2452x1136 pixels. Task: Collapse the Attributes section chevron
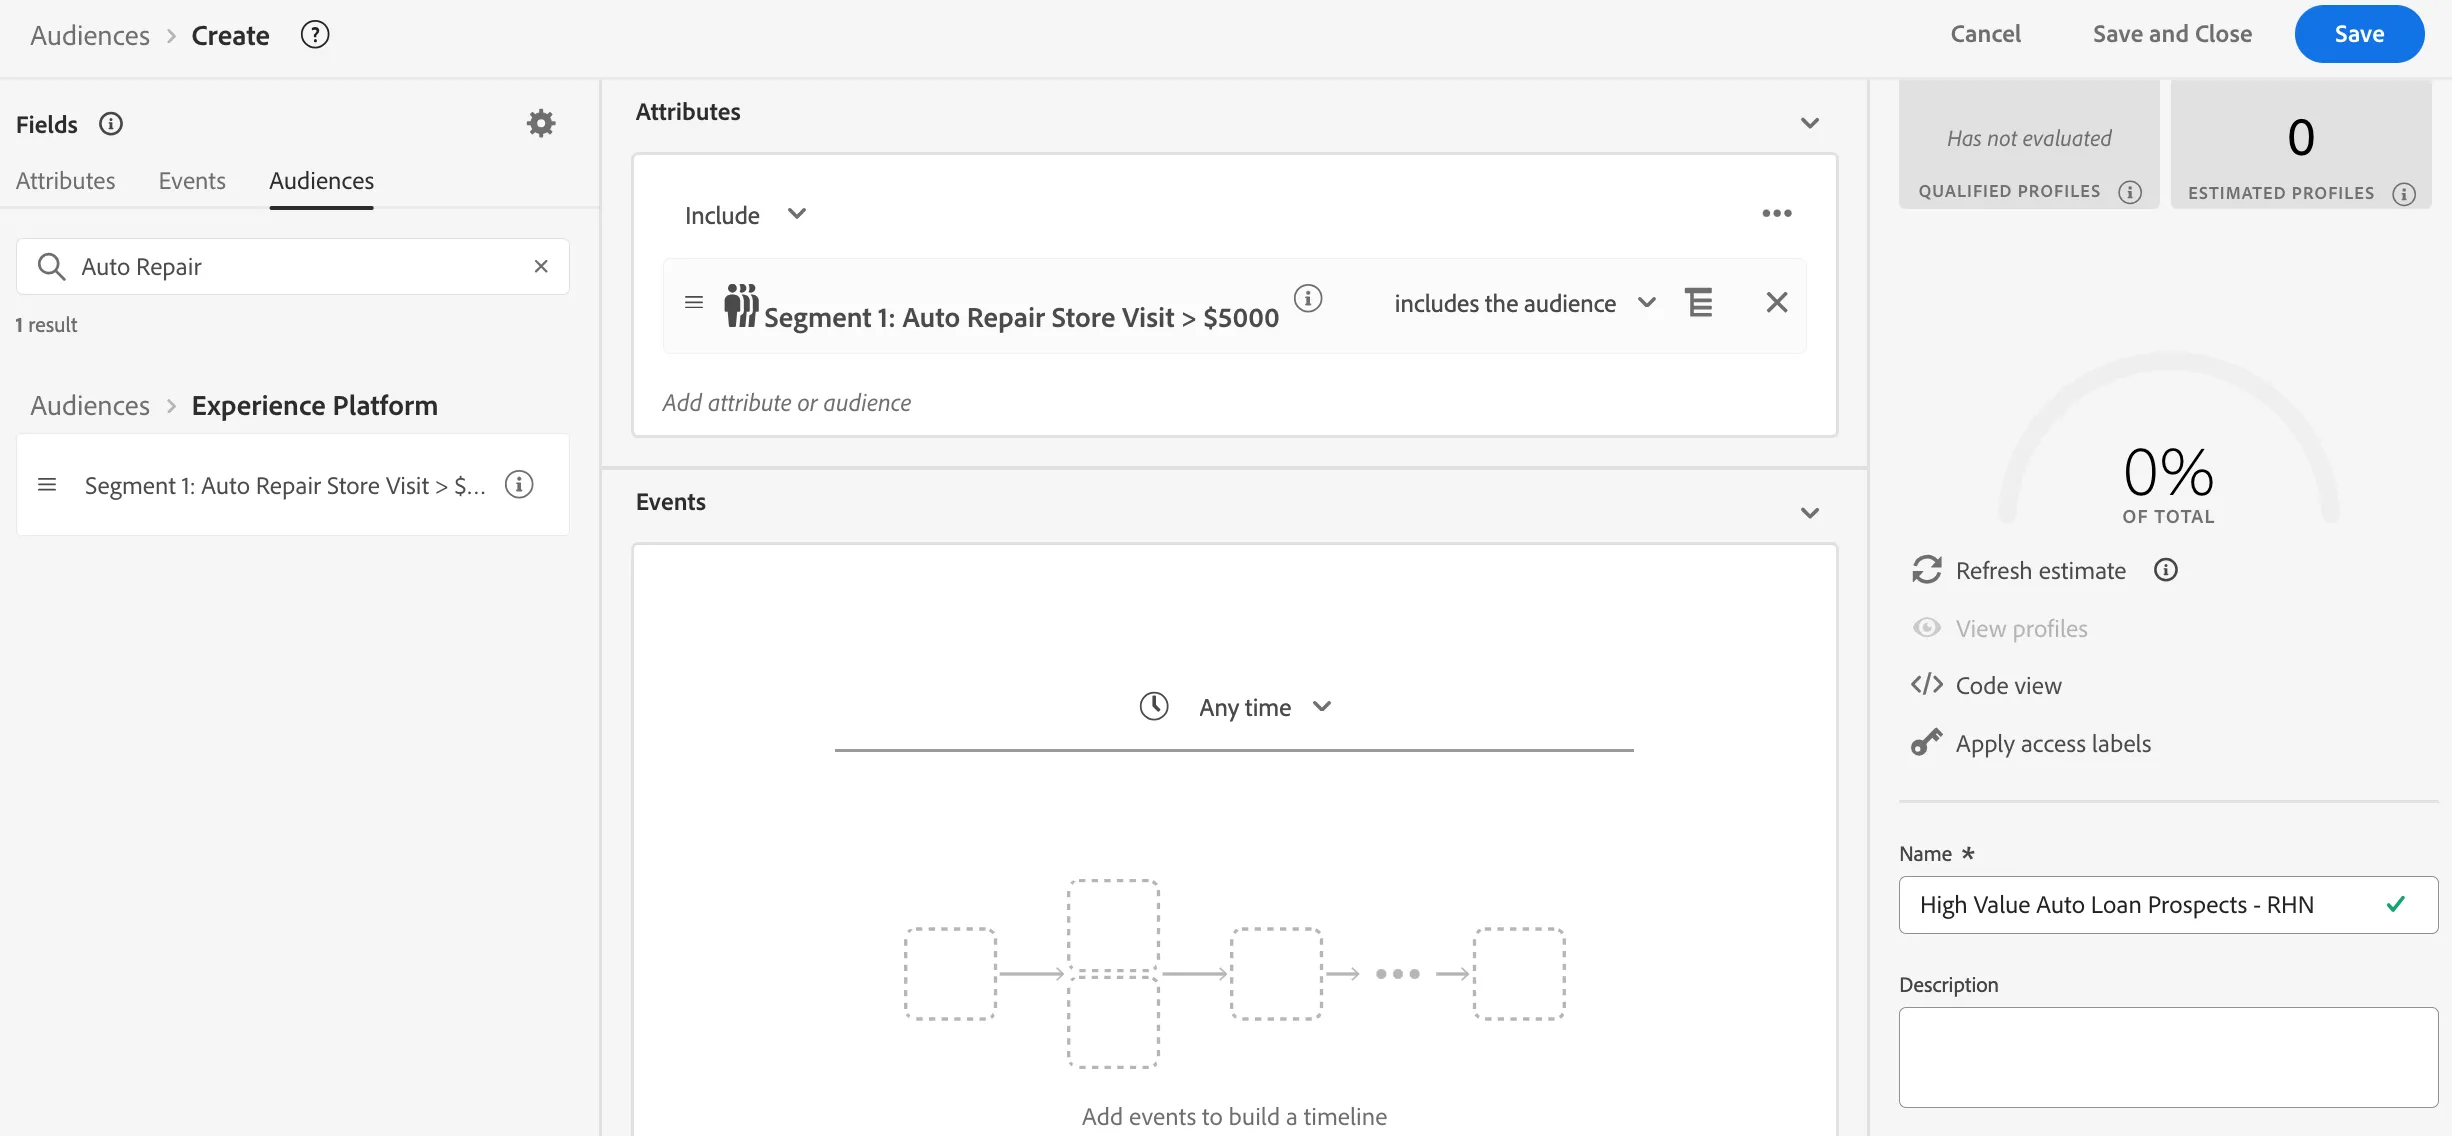[1810, 123]
